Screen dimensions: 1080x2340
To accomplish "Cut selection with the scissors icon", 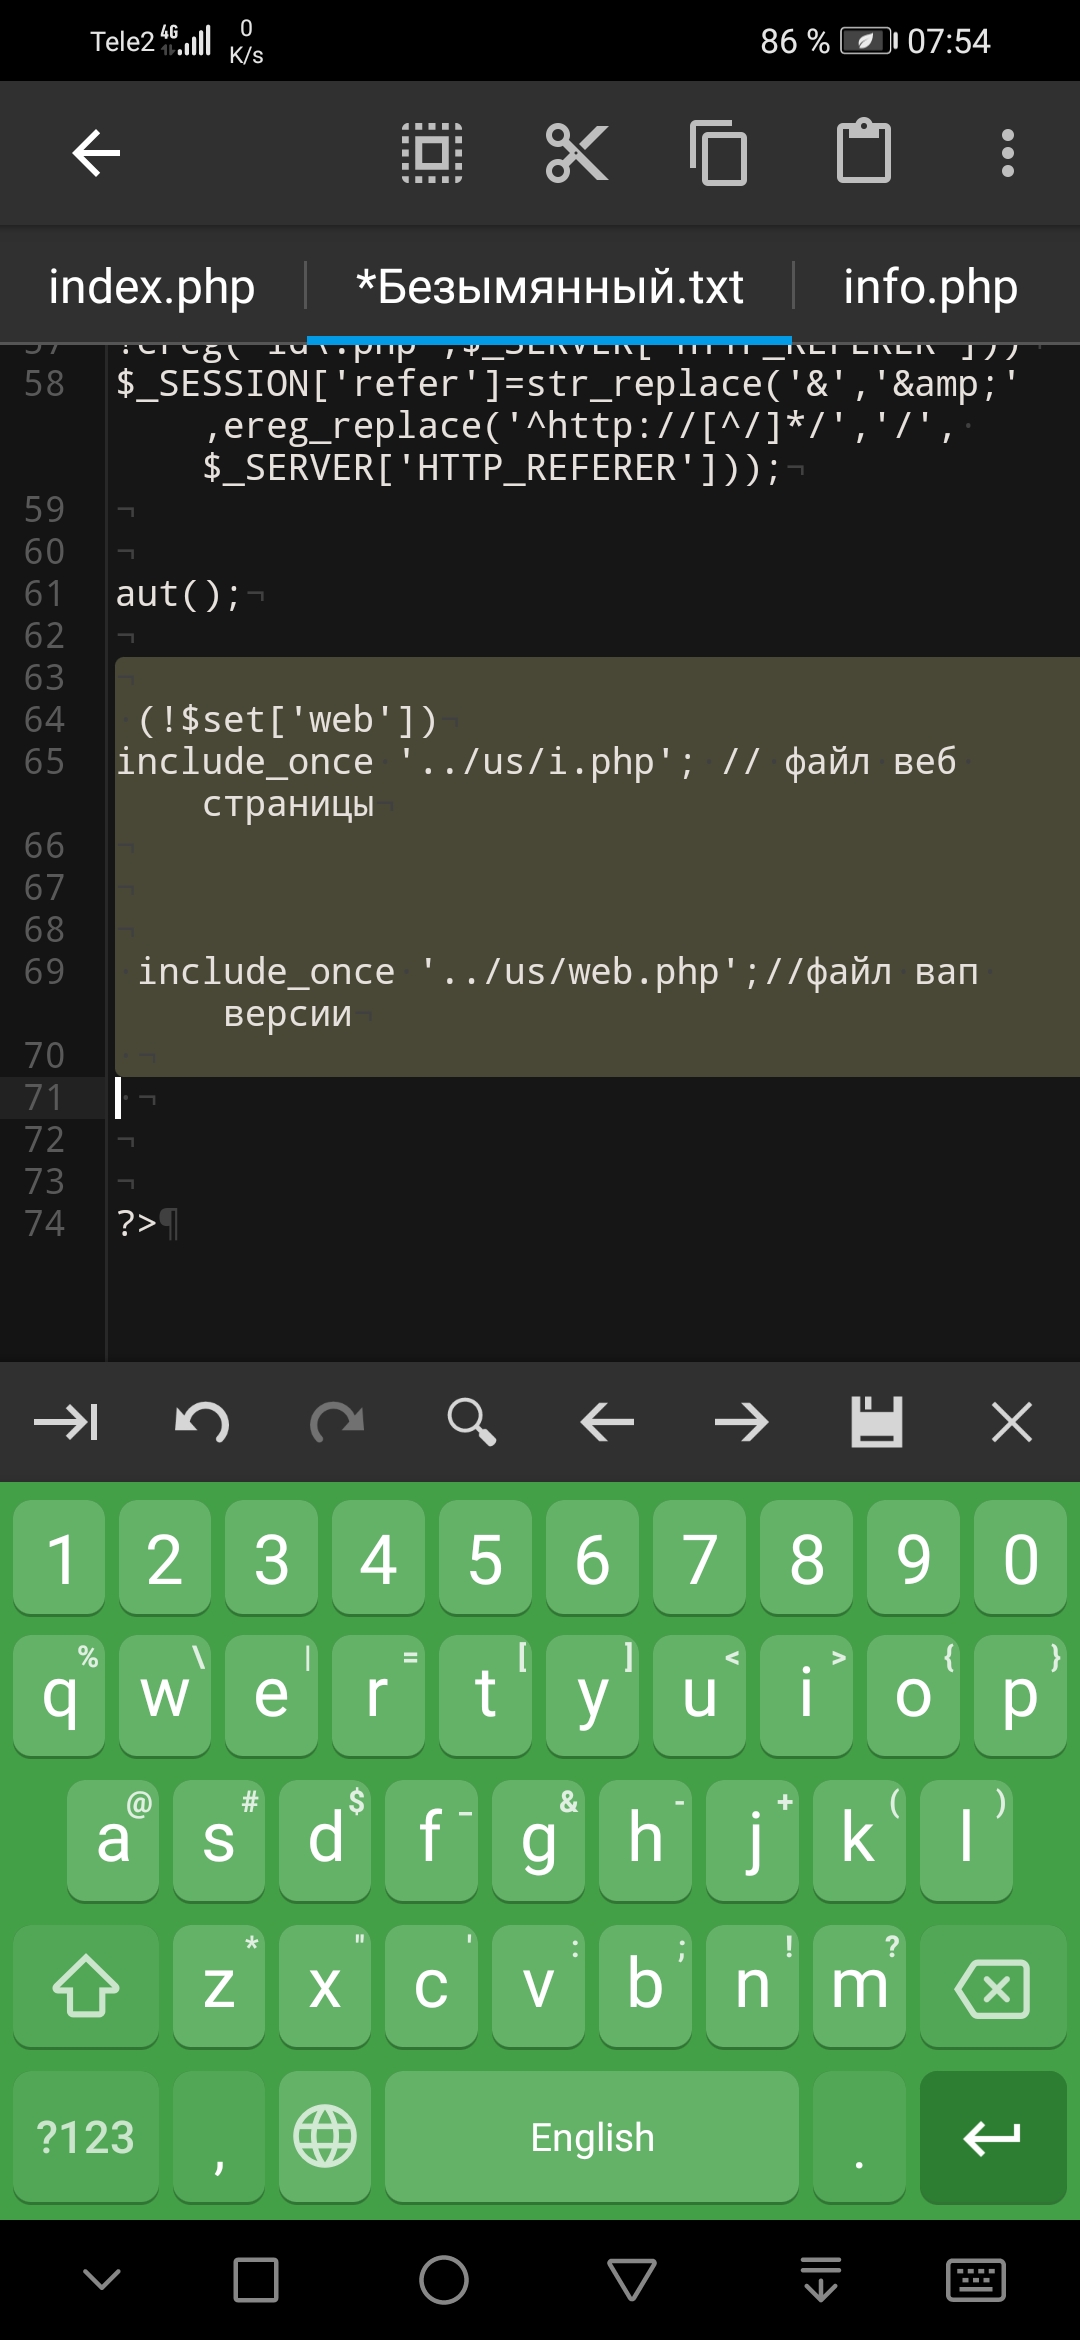I will click(x=576, y=153).
